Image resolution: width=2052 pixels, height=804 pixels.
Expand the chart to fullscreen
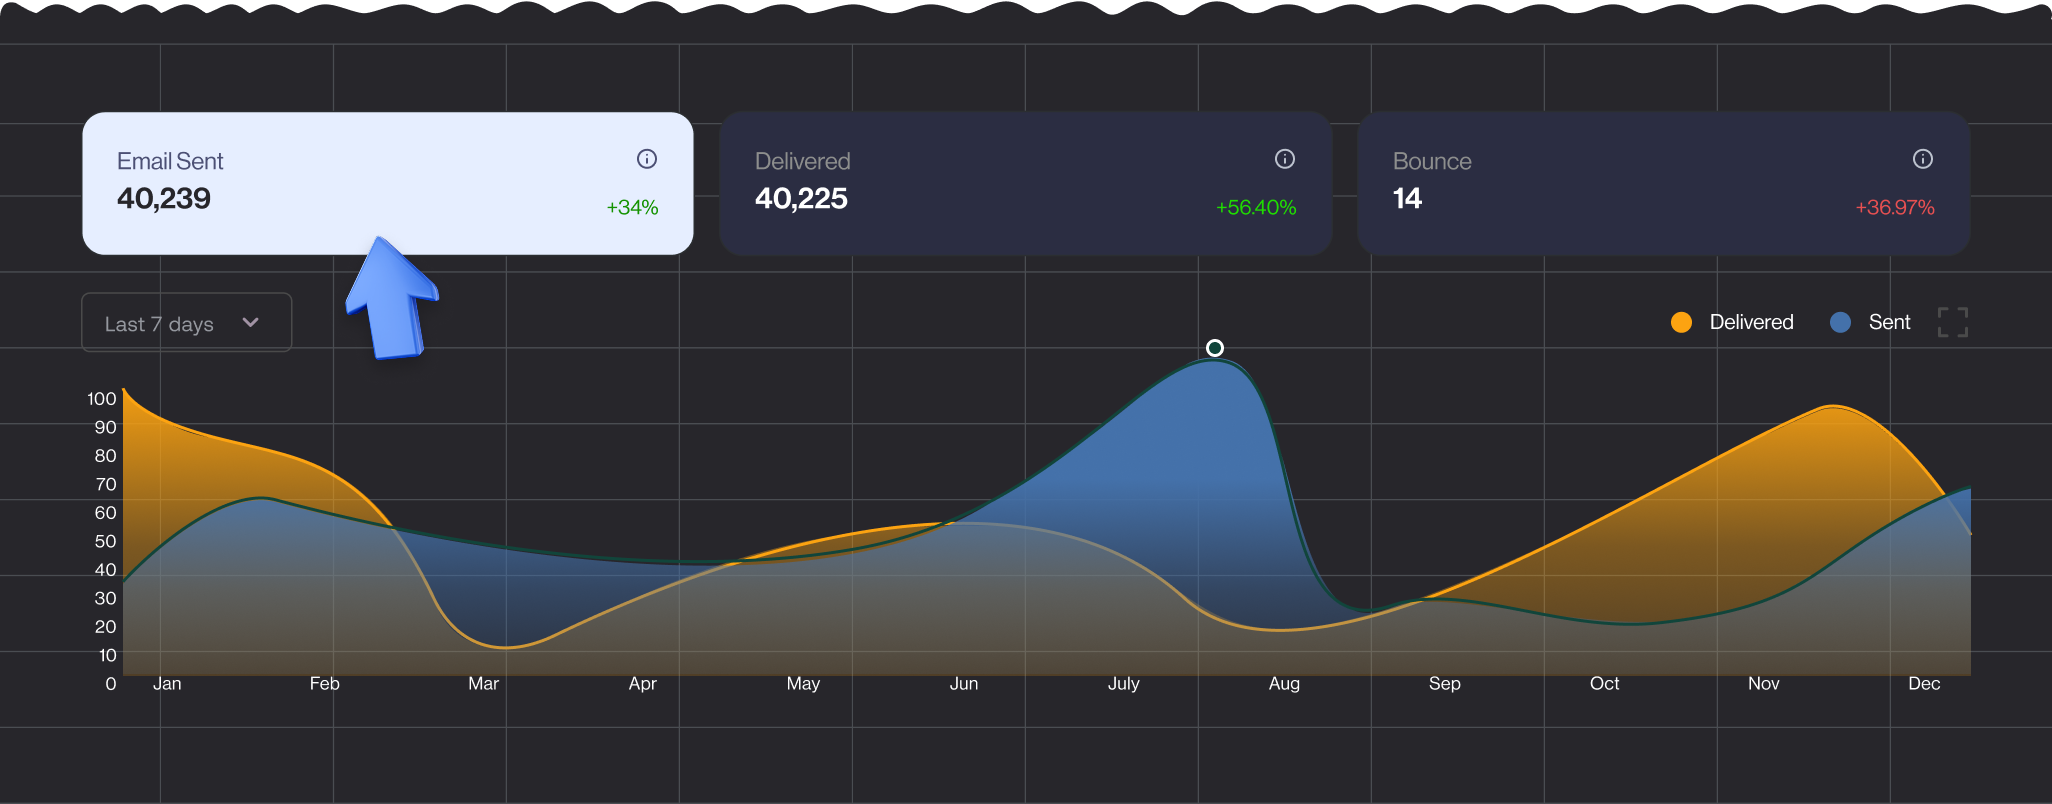(1952, 322)
